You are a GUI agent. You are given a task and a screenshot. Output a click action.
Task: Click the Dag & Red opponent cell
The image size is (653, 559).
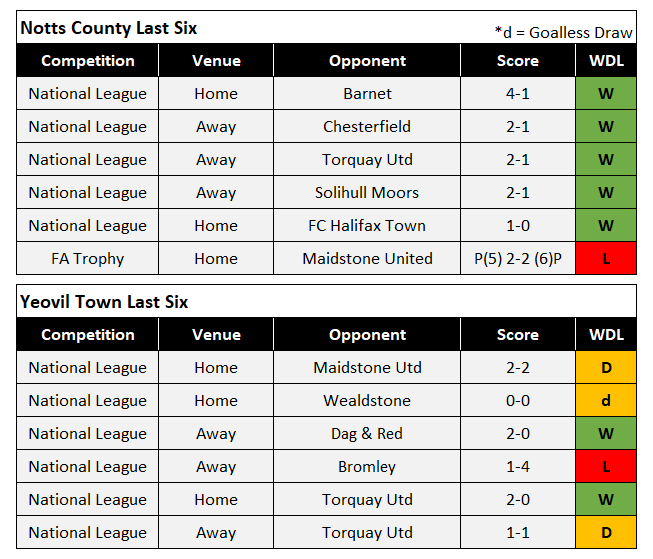click(367, 434)
